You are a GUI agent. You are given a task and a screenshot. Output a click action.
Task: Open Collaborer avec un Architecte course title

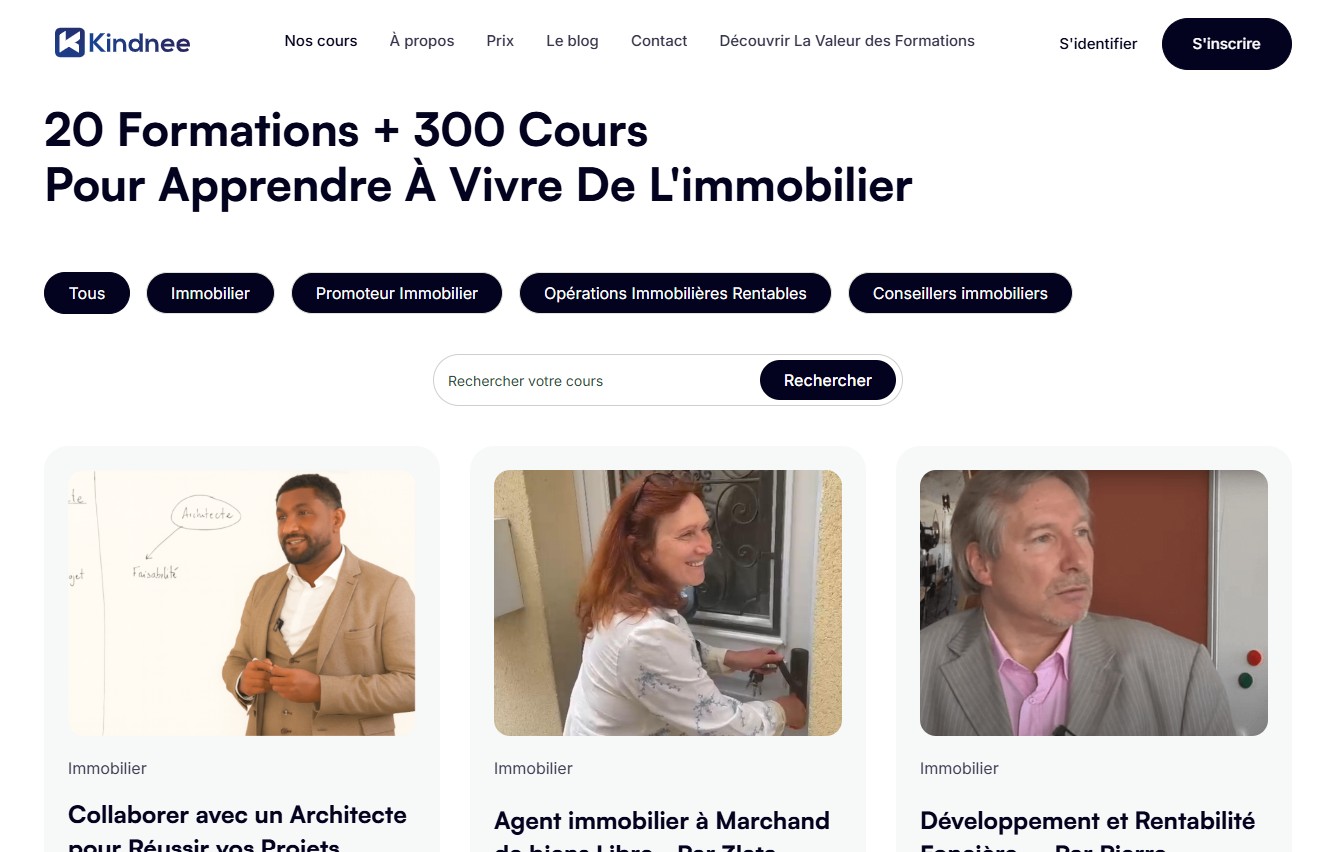[237, 827]
